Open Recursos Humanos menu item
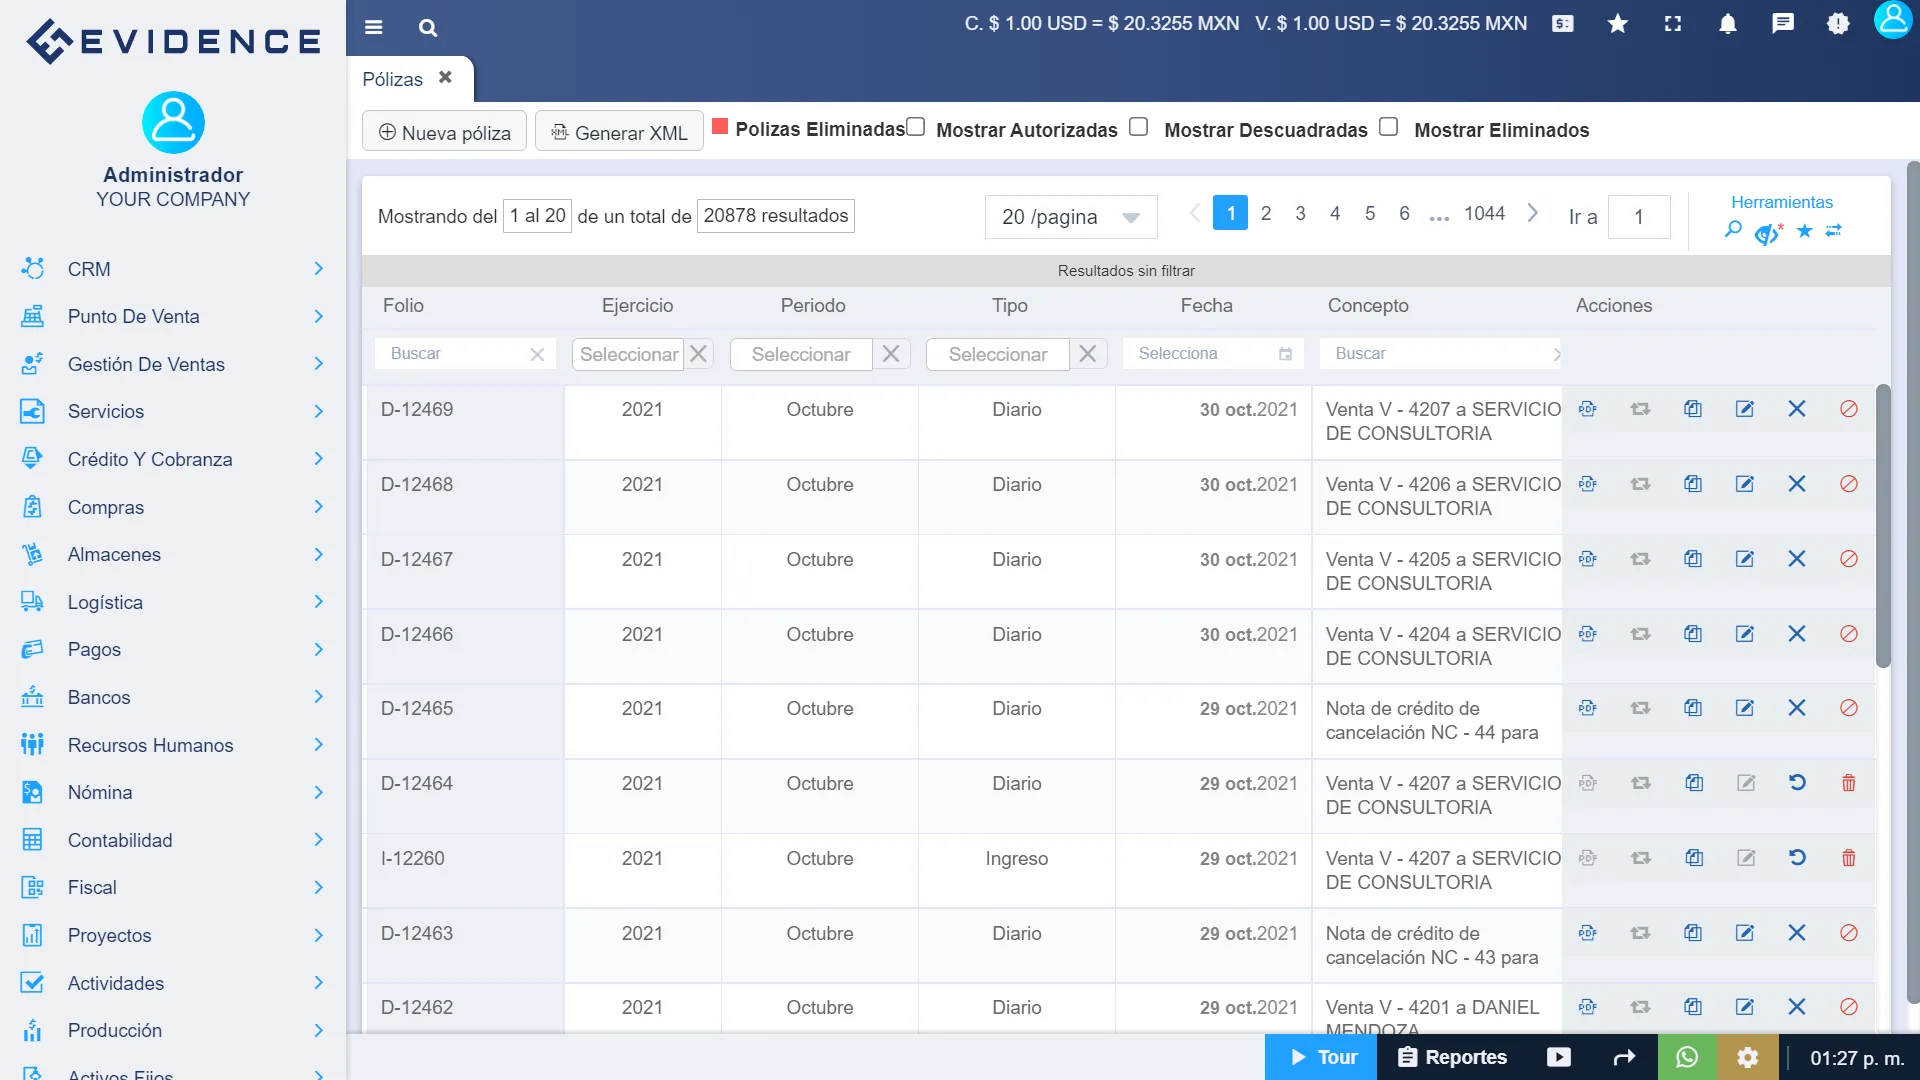This screenshot has width=1920, height=1080. pos(174,745)
